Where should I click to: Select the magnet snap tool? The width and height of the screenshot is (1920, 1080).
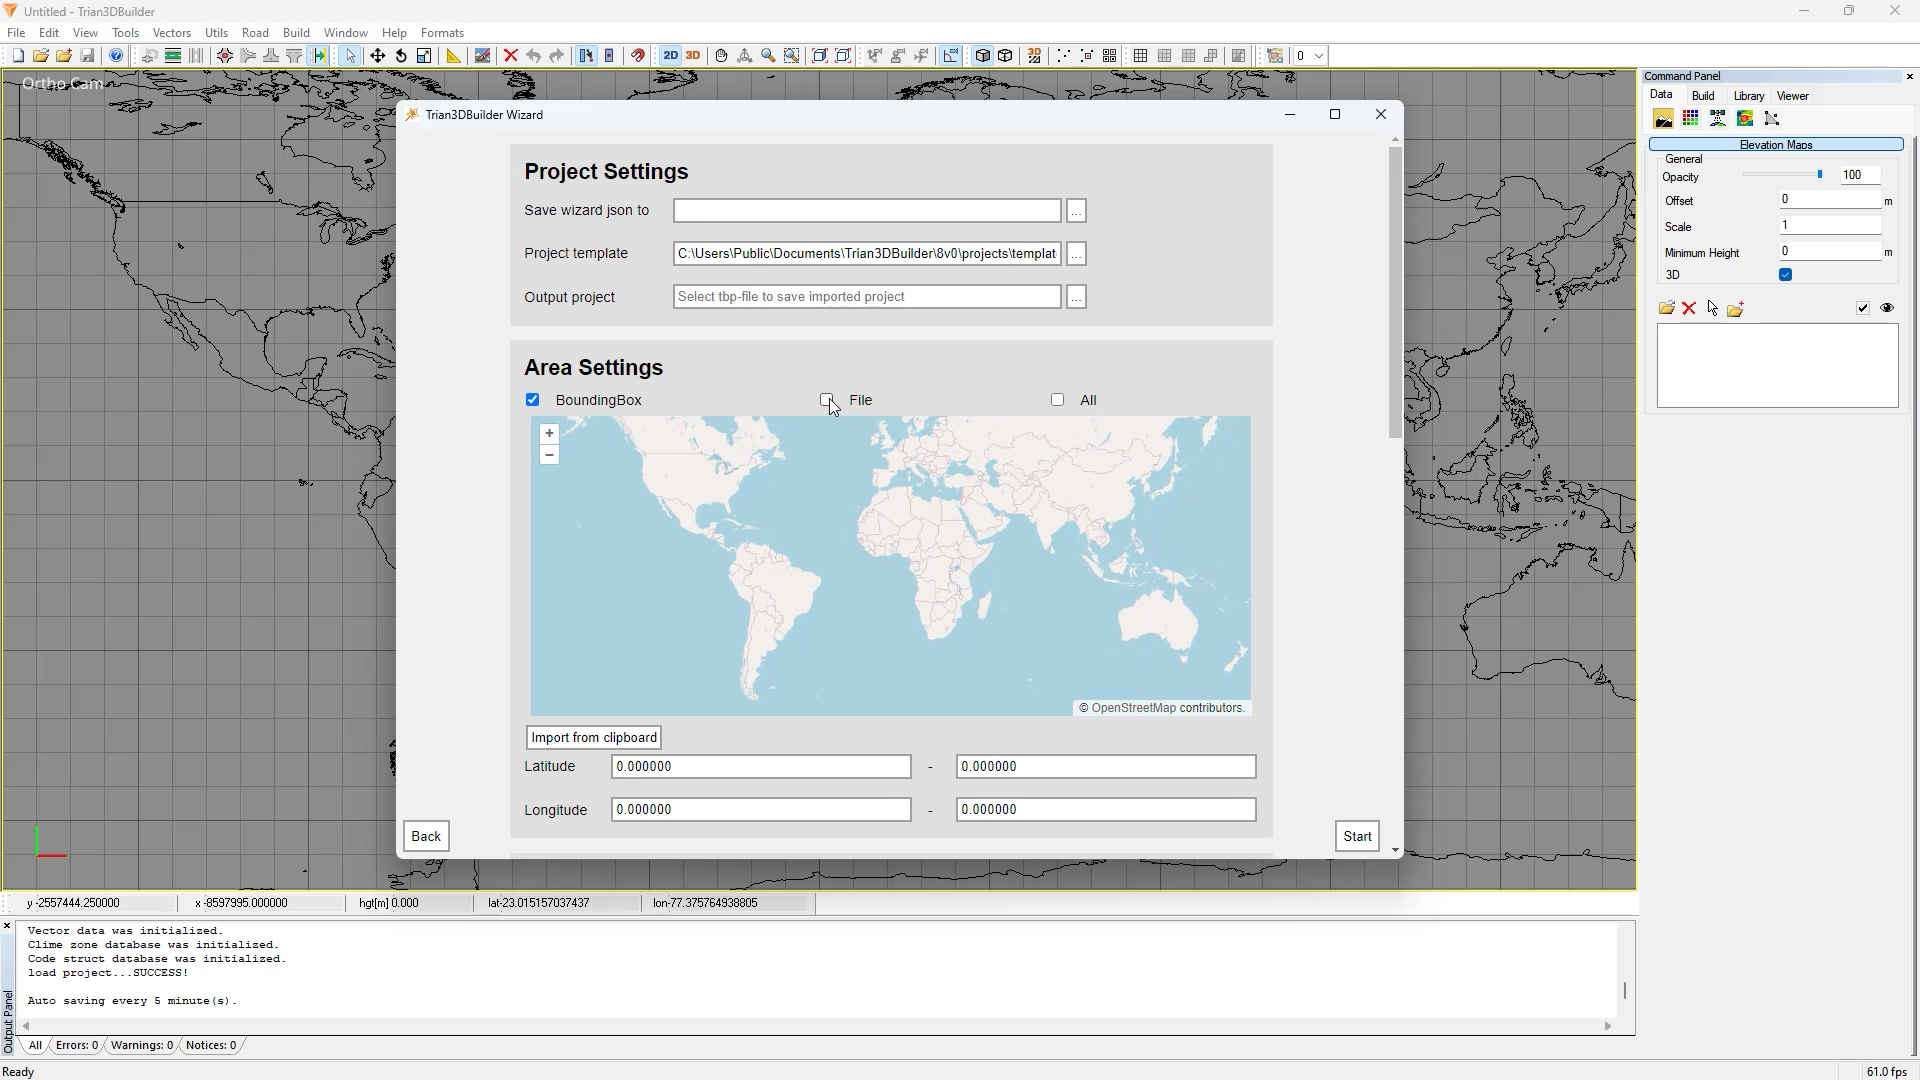637,55
